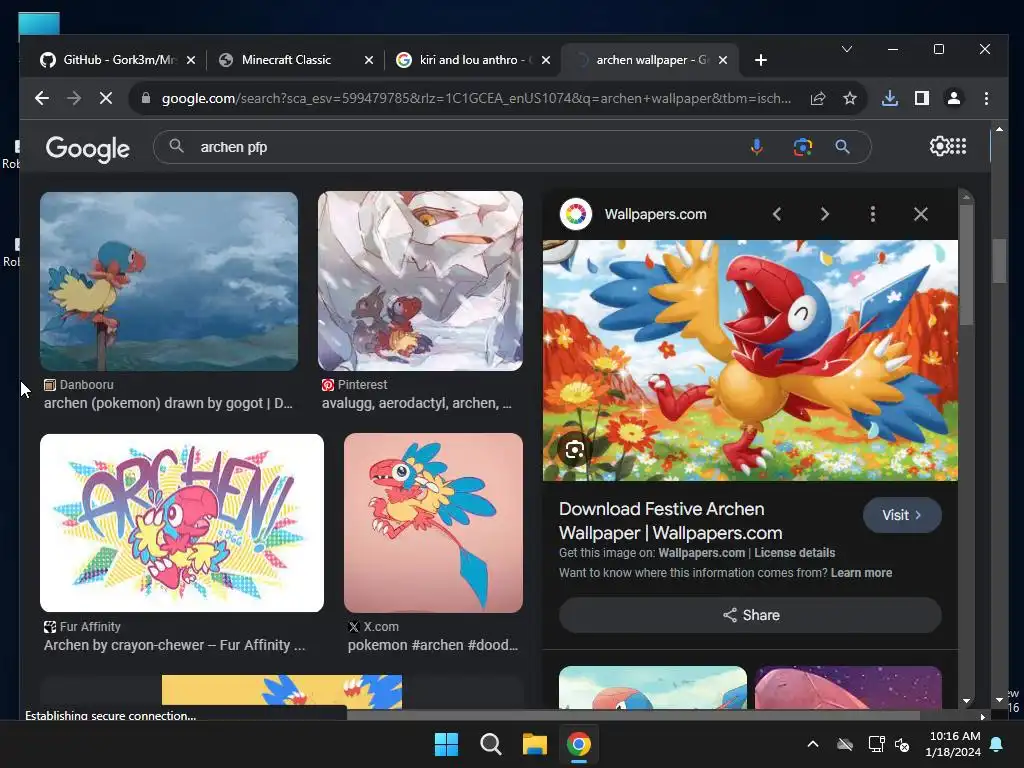1024x768 pixels.
Task: Open the Chrome profile avatar
Action: (953, 99)
